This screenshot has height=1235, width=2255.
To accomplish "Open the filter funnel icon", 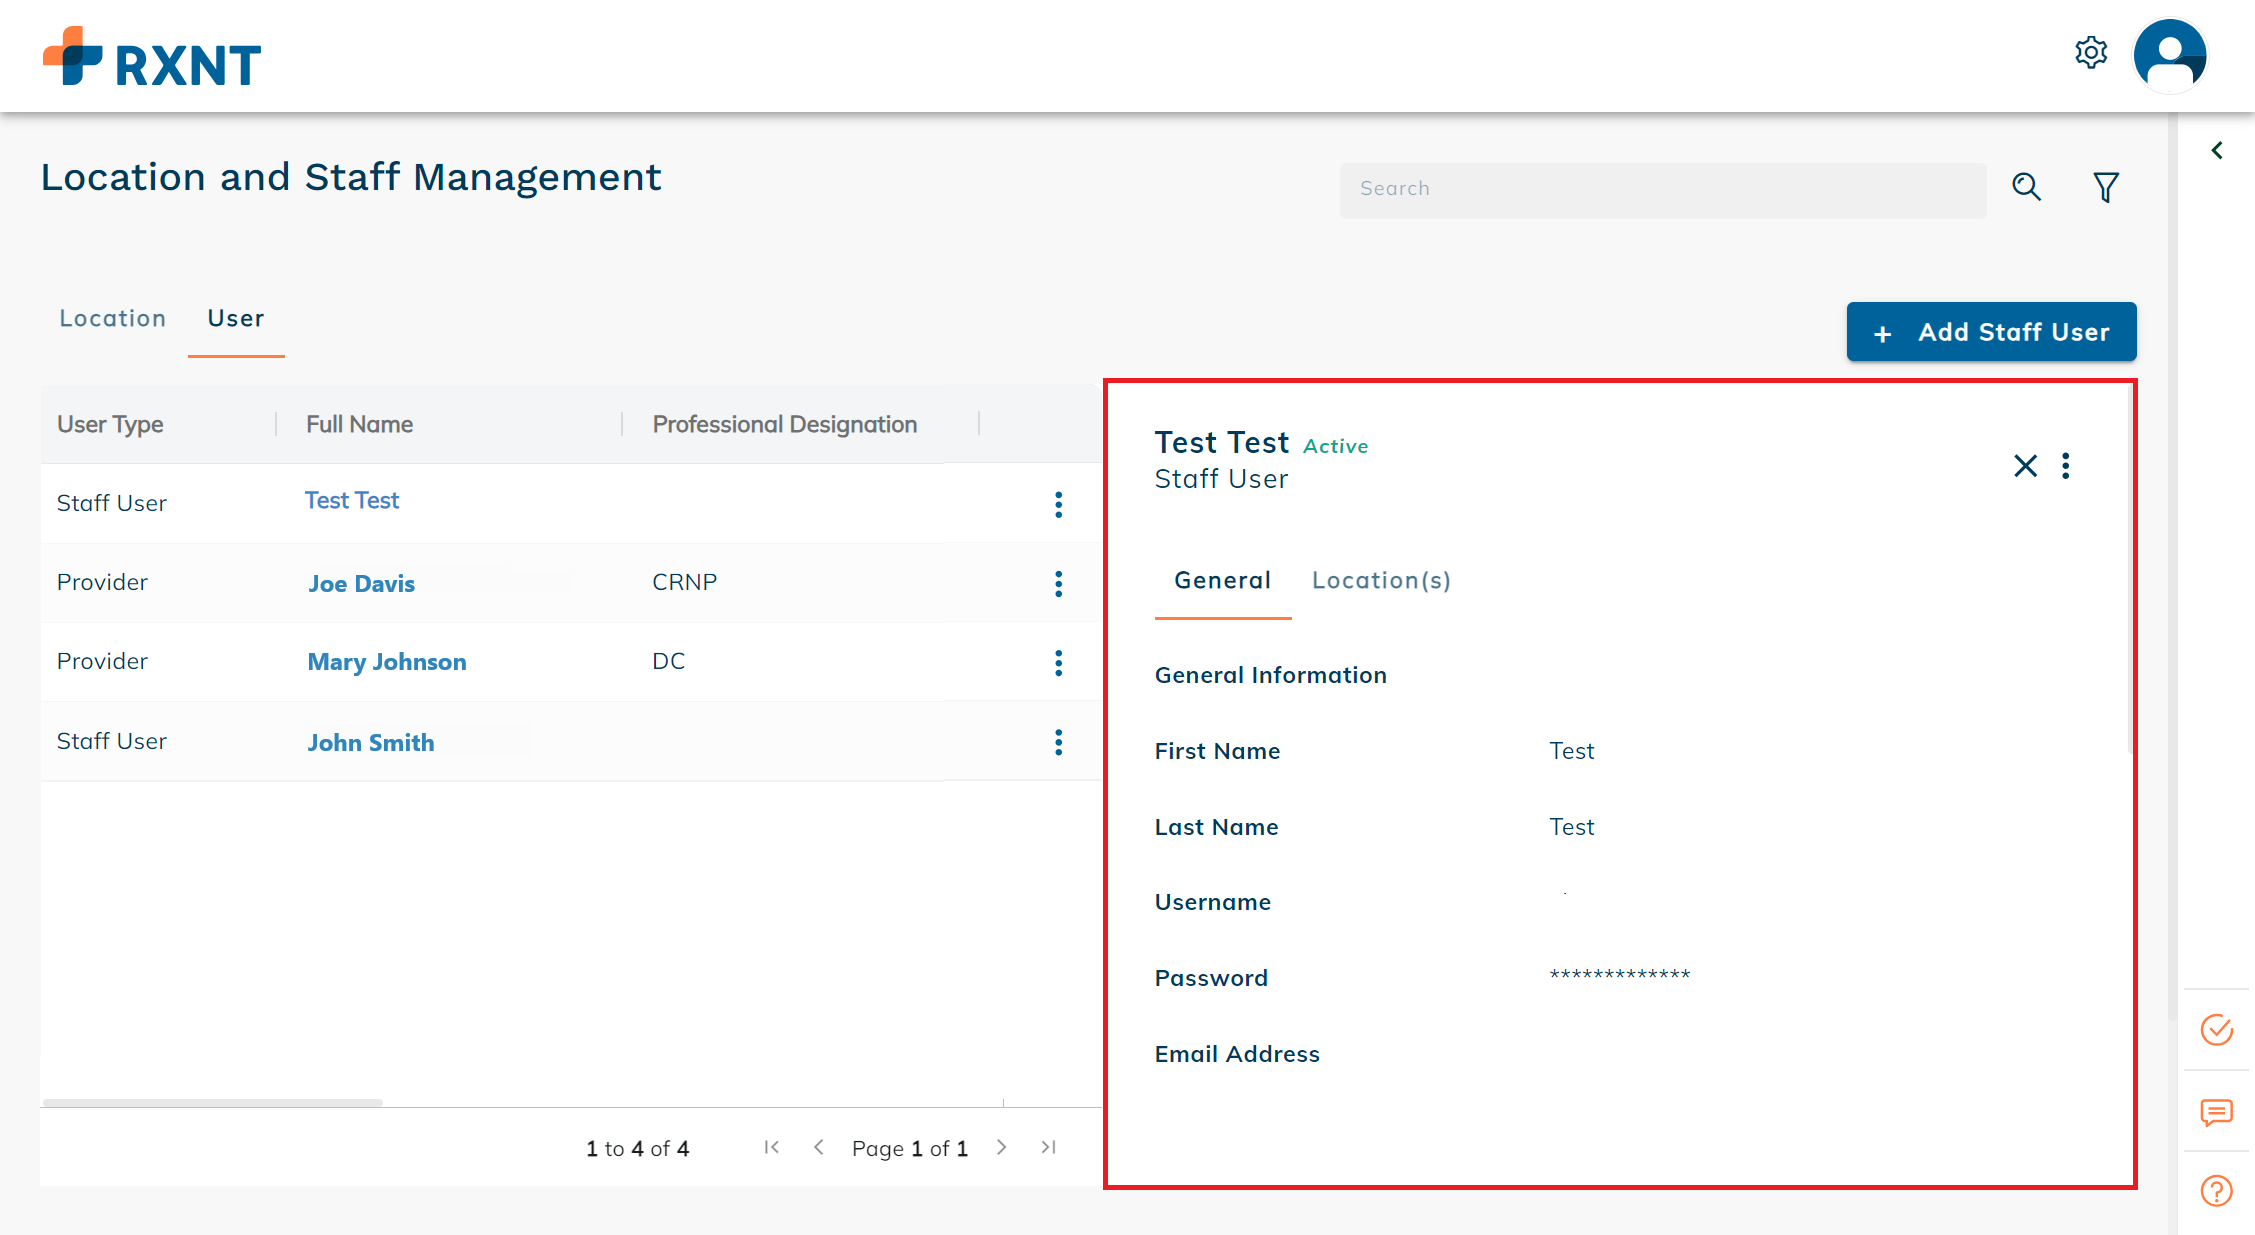I will (x=2106, y=187).
